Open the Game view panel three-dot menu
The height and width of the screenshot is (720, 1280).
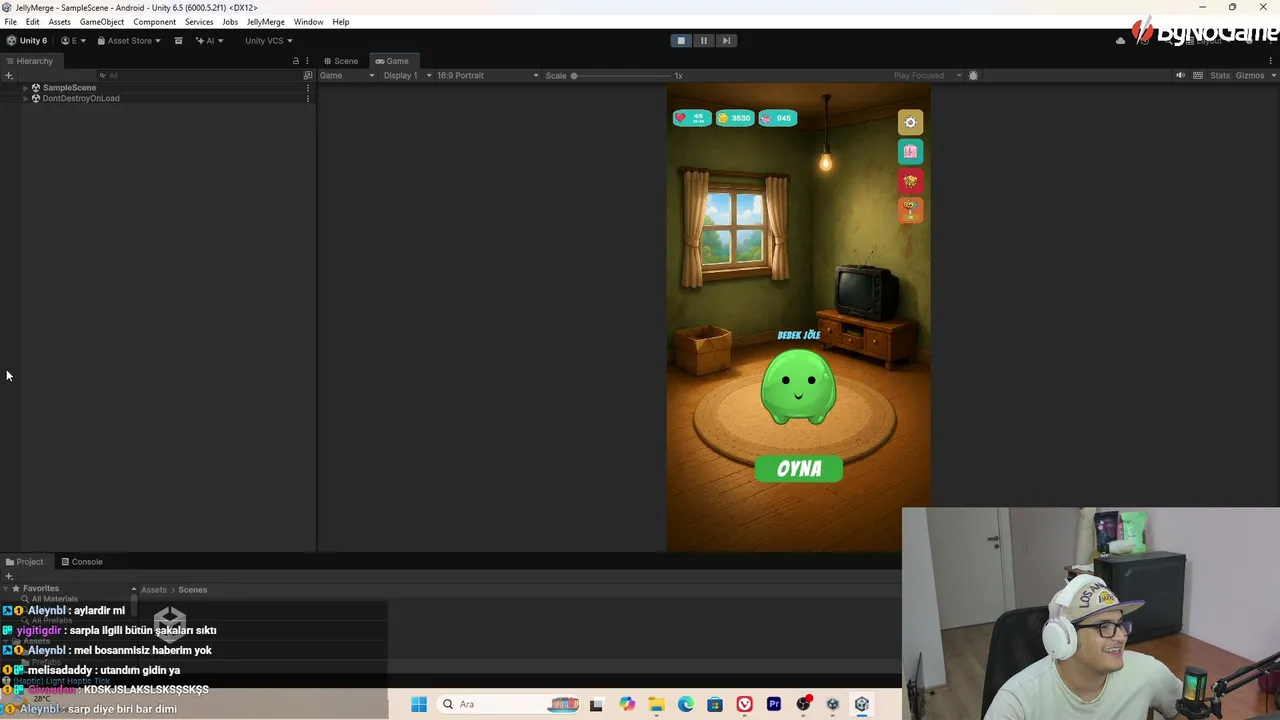(1271, 61)
